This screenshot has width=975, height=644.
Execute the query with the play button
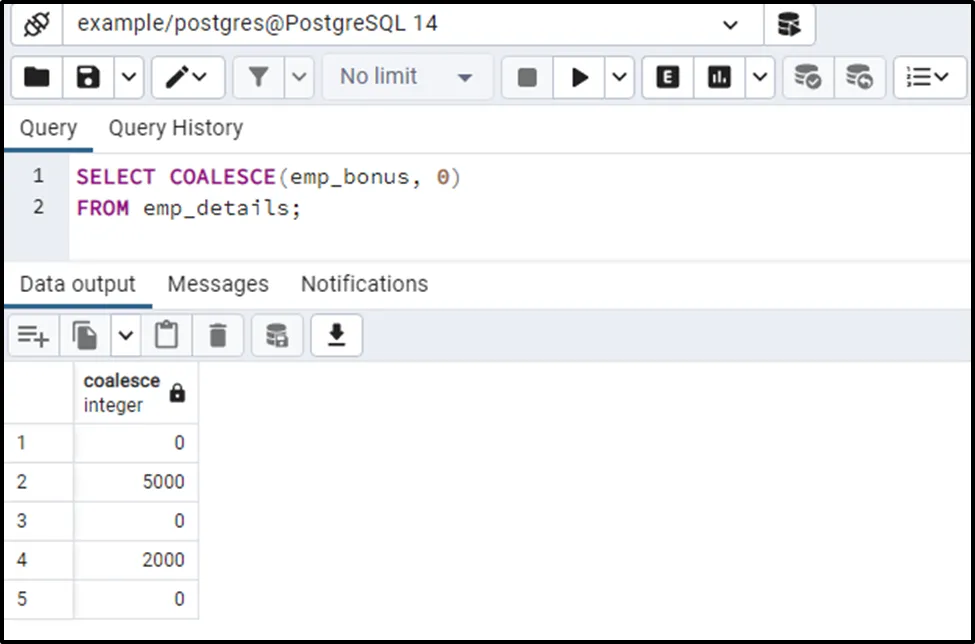click(x=579, y=77)
